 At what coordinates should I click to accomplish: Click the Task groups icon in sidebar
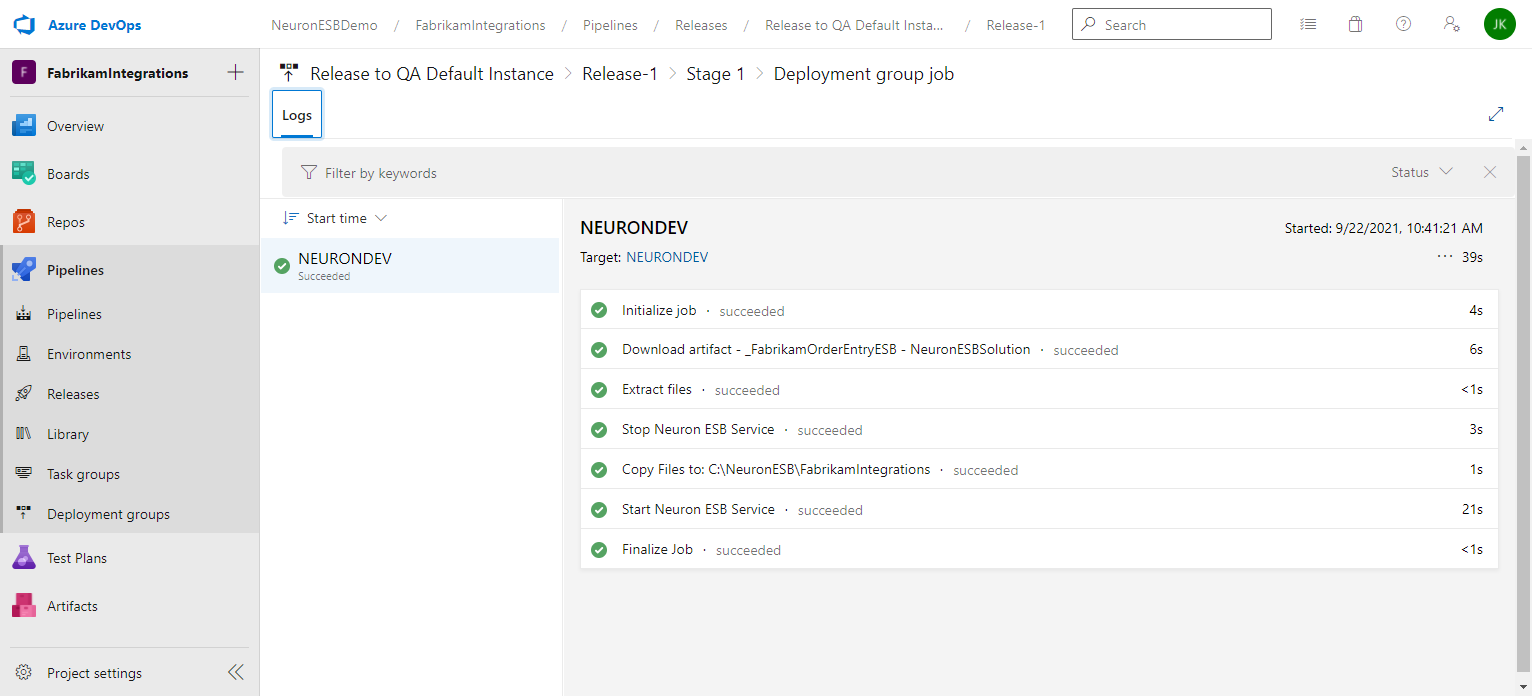click(24, 474)
